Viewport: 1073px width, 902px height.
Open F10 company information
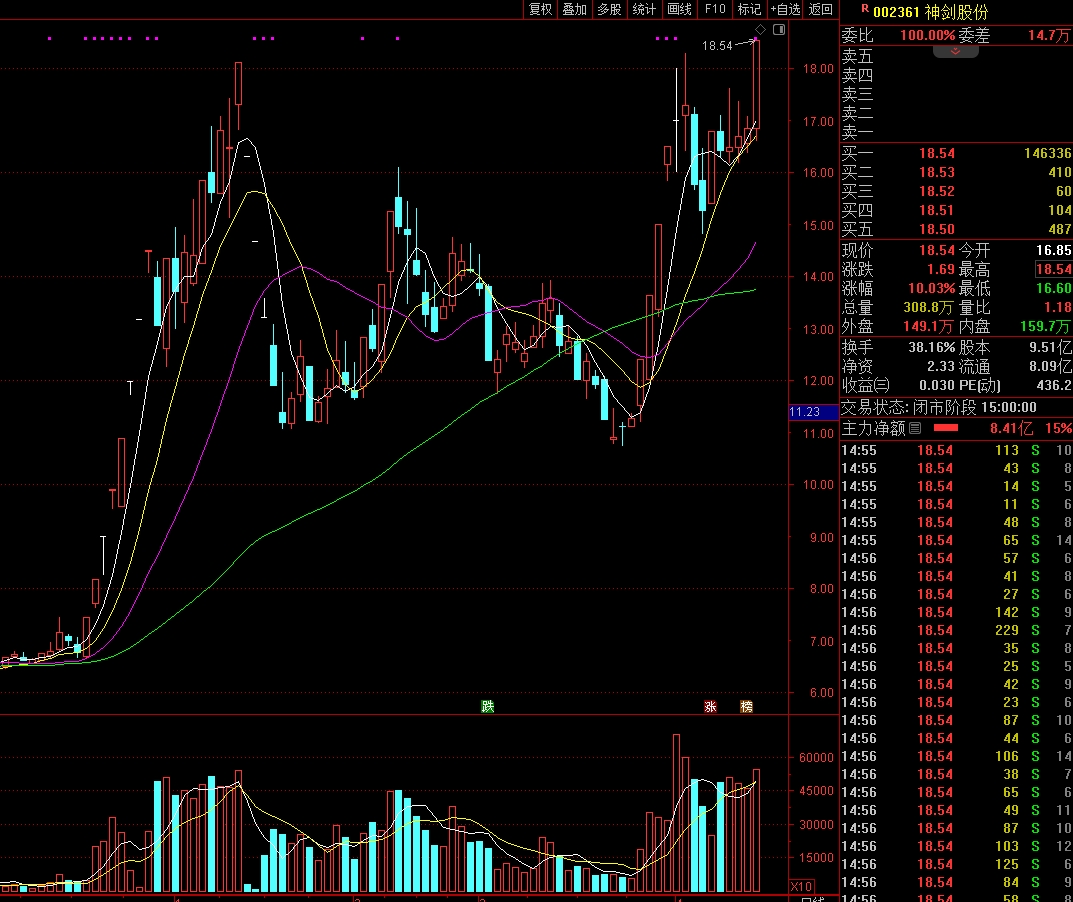click(715, 9)
